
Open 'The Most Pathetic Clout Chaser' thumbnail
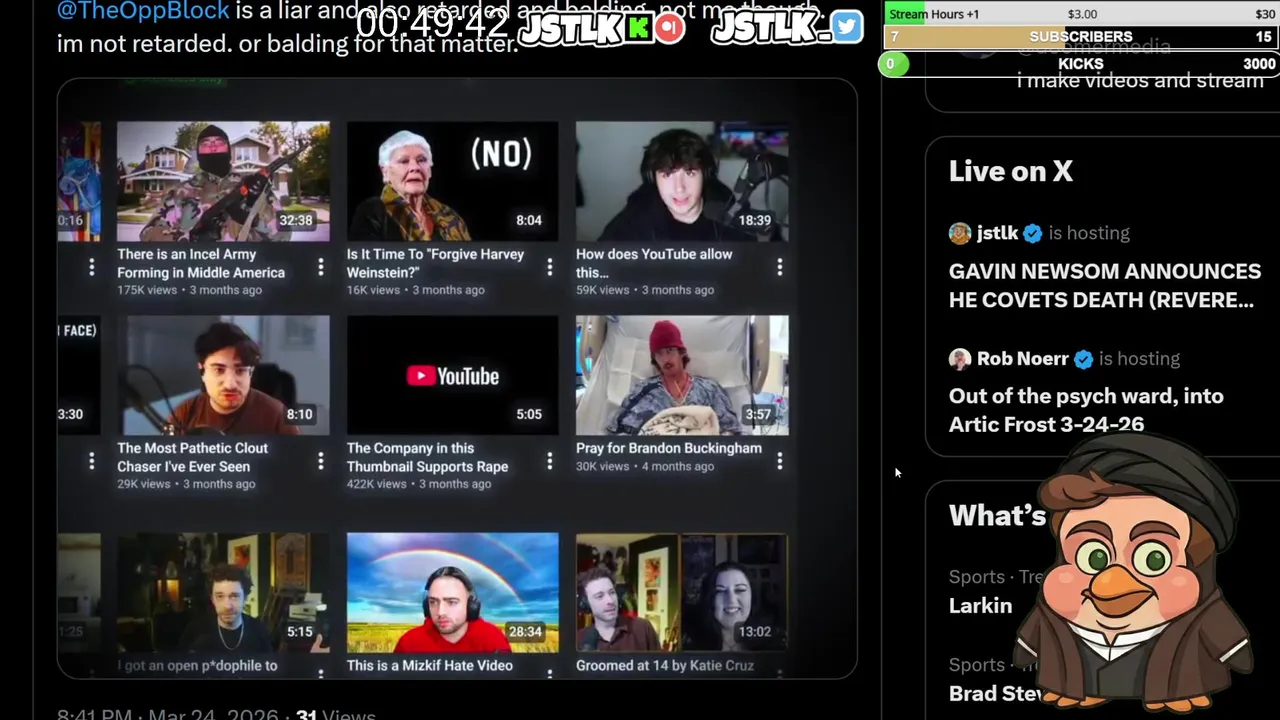click(223, 375)
